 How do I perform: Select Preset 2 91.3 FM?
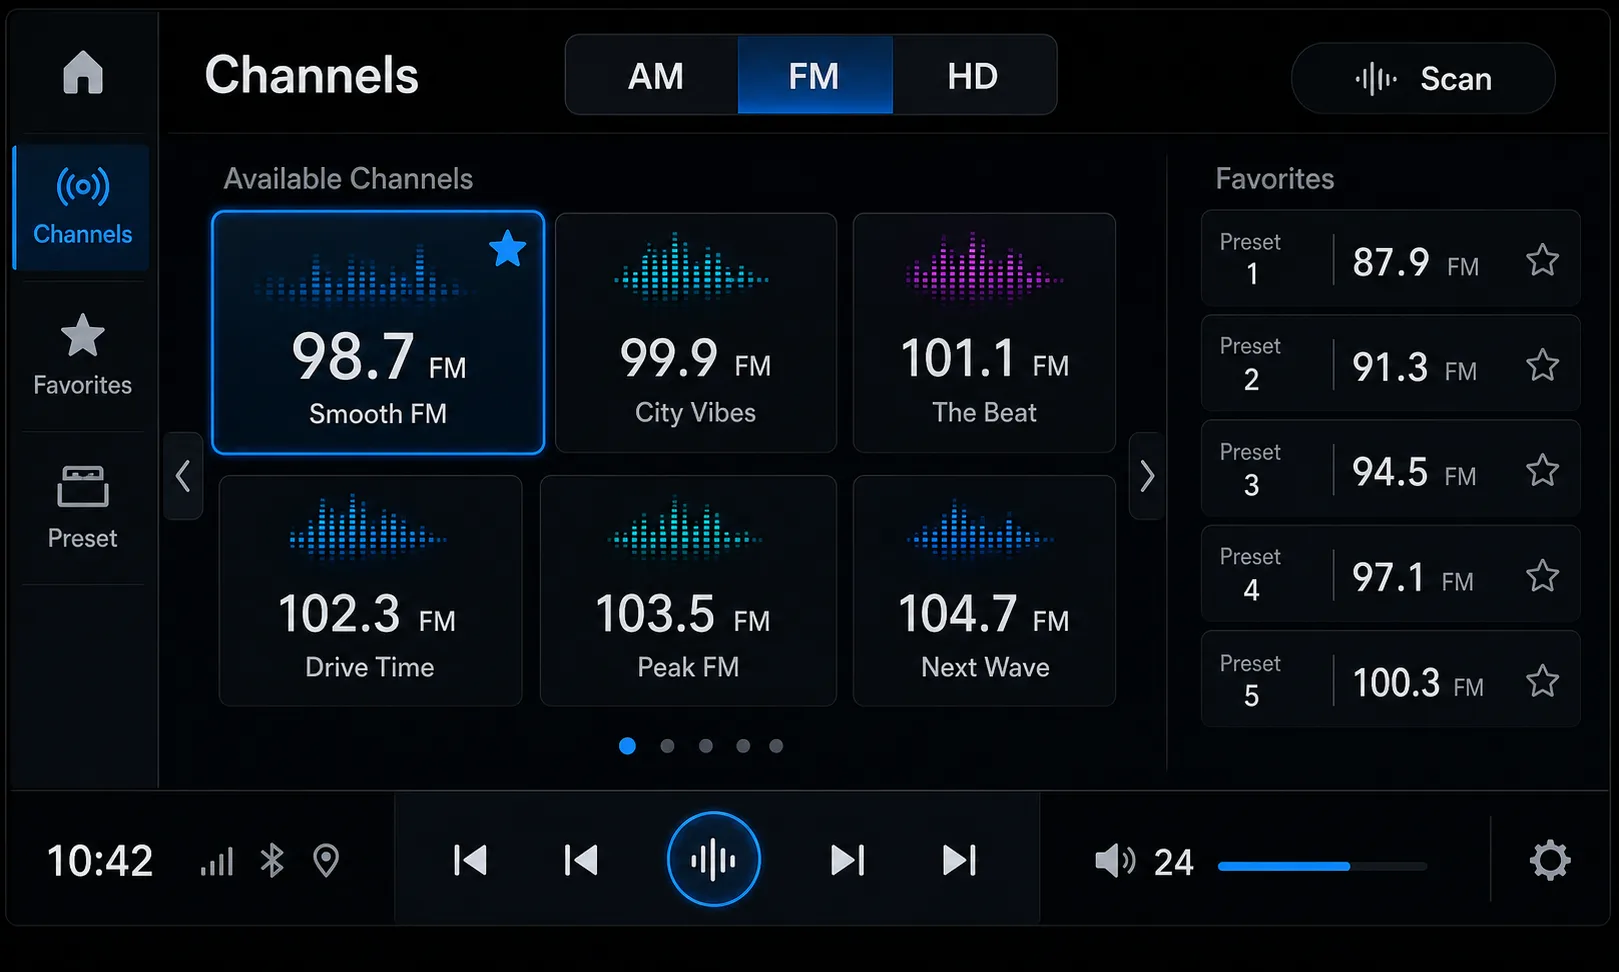click(1390, 364)
